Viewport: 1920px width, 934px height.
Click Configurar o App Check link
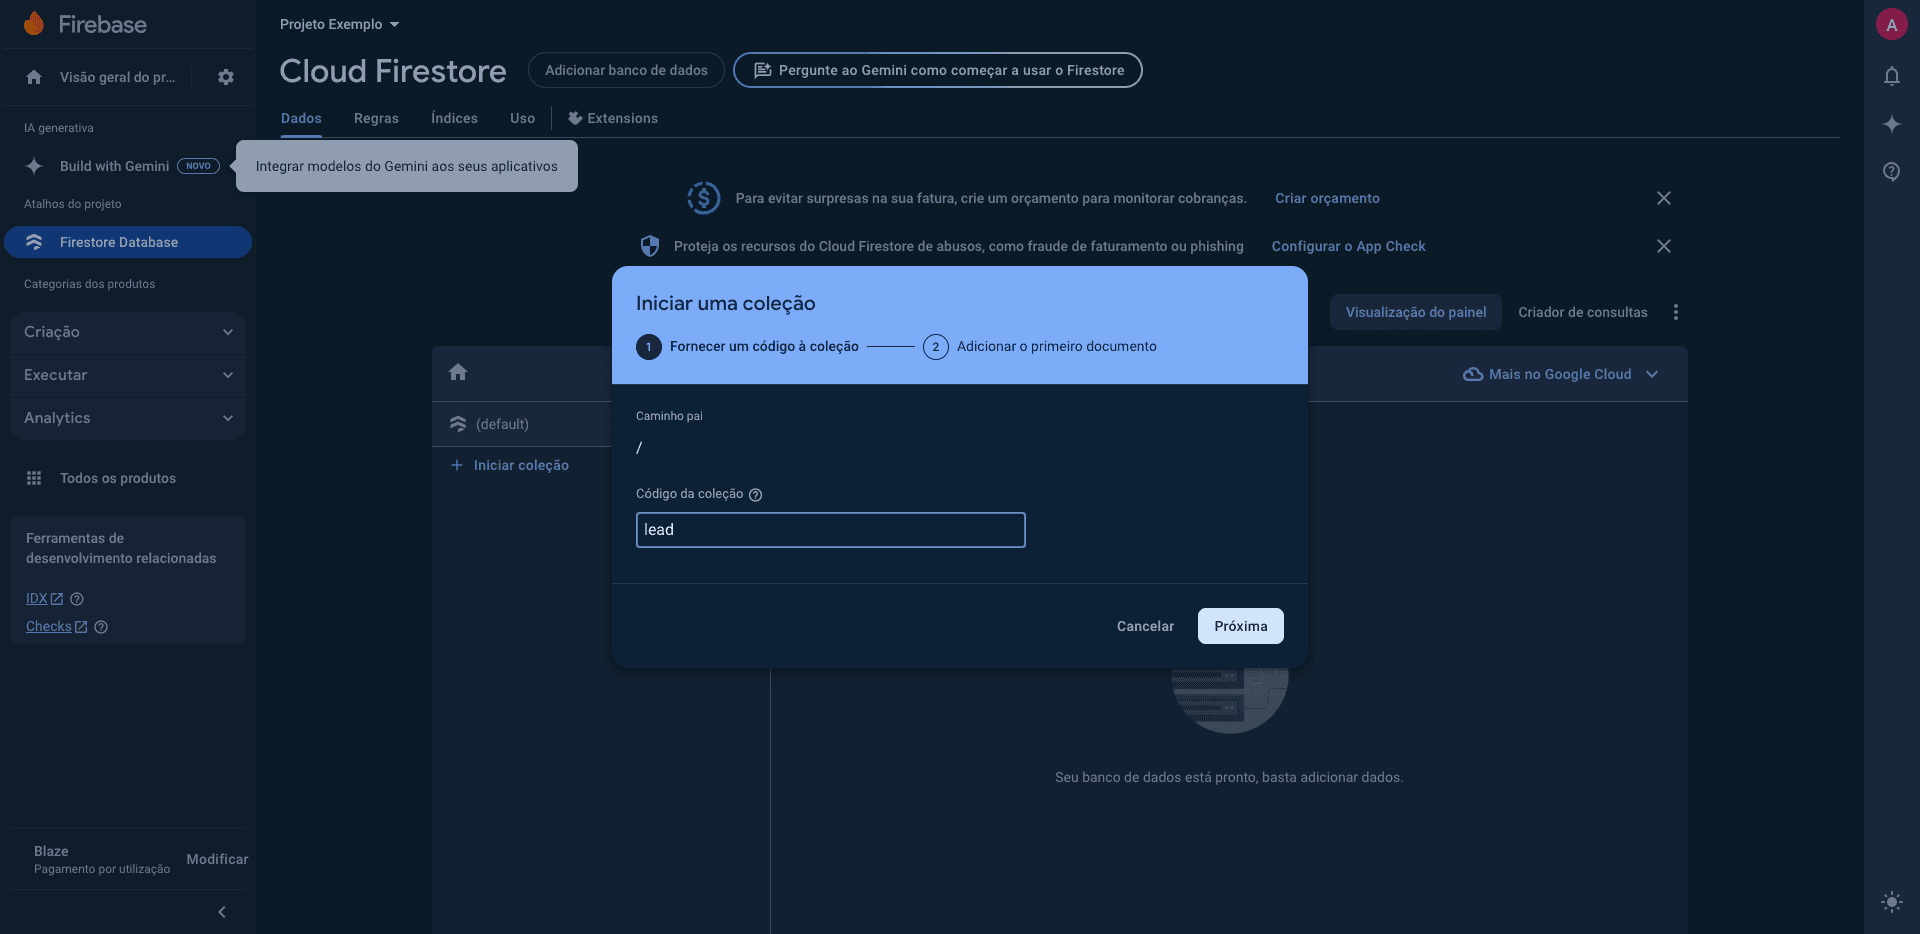click(x=1349, y=246)
